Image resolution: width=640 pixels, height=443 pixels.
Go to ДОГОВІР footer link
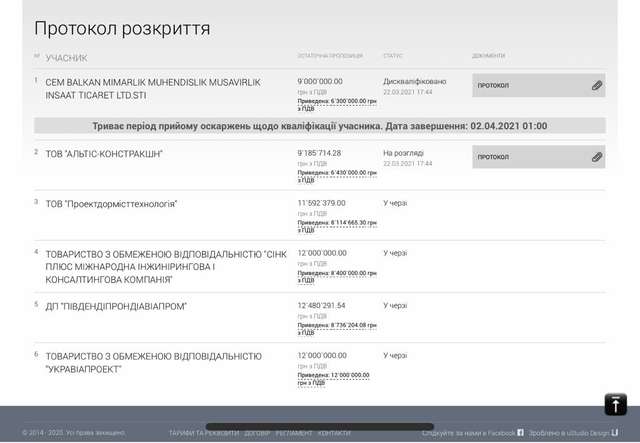pos(257,433)
